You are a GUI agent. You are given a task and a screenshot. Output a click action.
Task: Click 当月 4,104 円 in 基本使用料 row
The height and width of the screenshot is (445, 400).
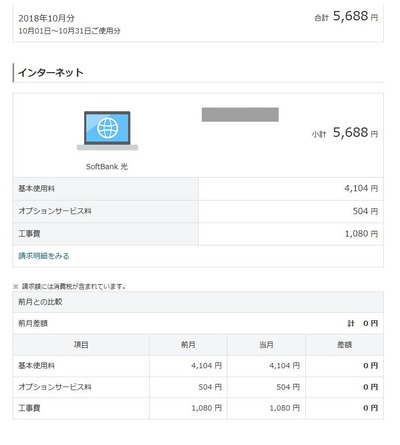(284, 366)
